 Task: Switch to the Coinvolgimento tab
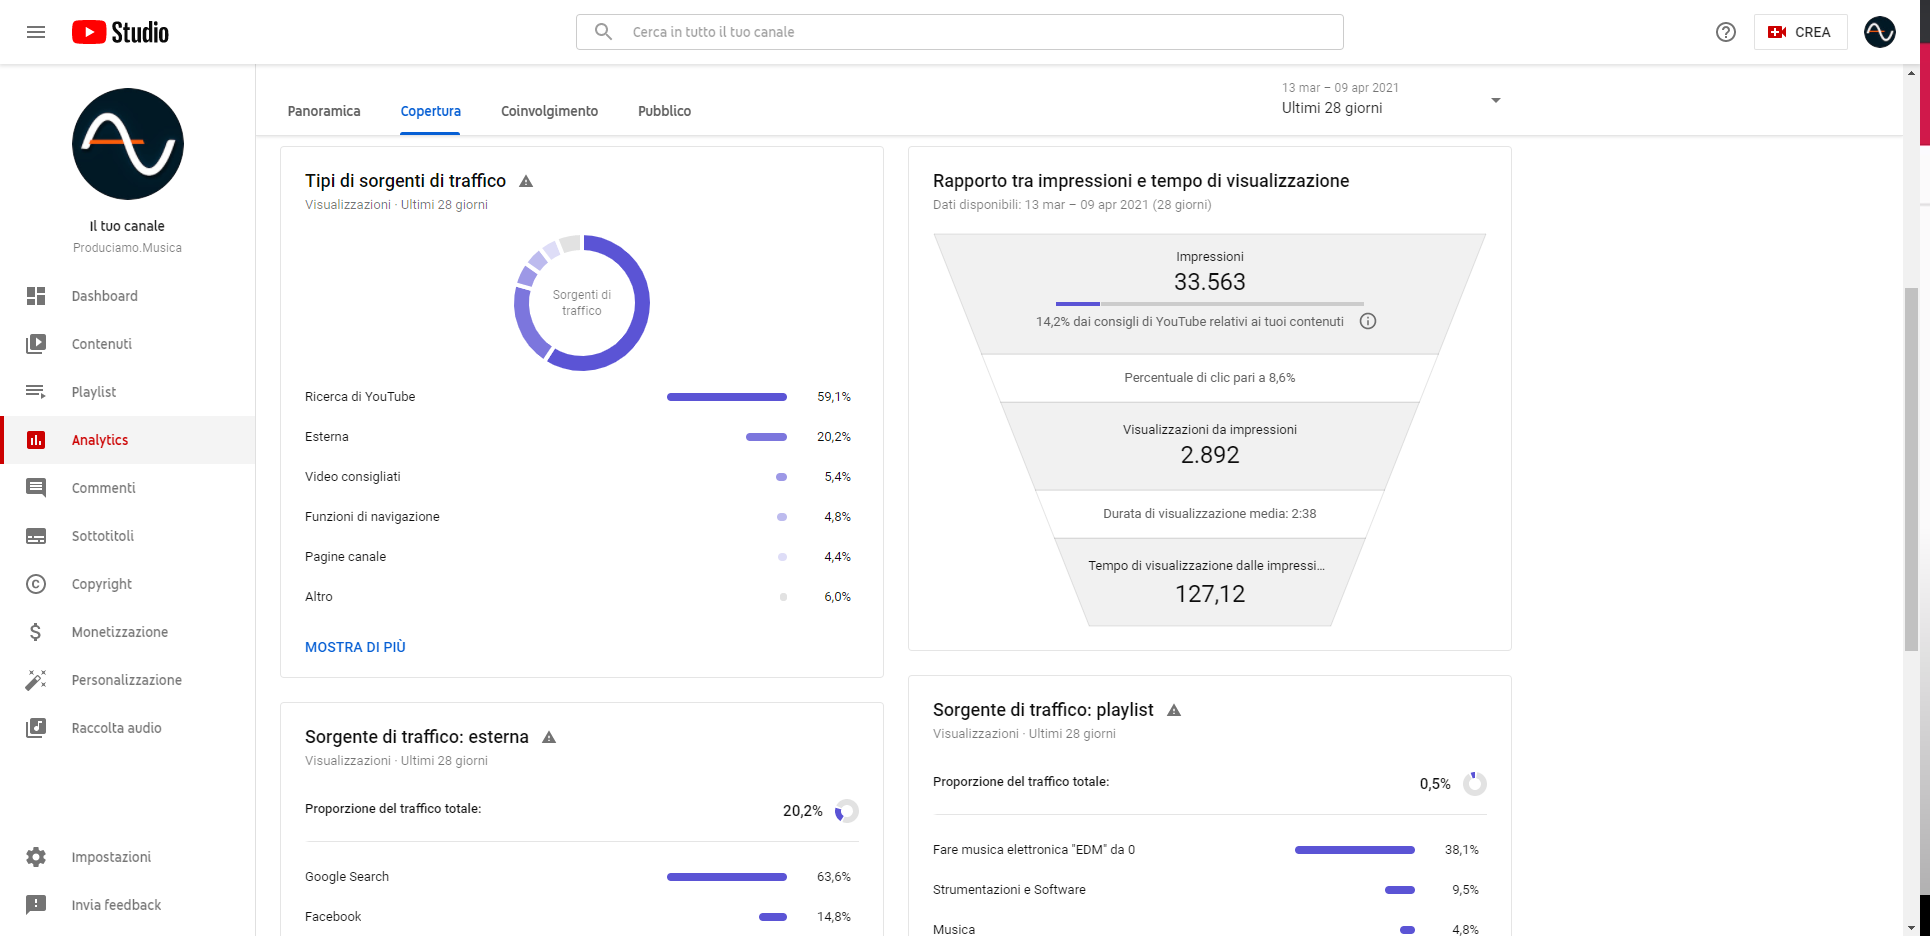(x=549, y=111)
